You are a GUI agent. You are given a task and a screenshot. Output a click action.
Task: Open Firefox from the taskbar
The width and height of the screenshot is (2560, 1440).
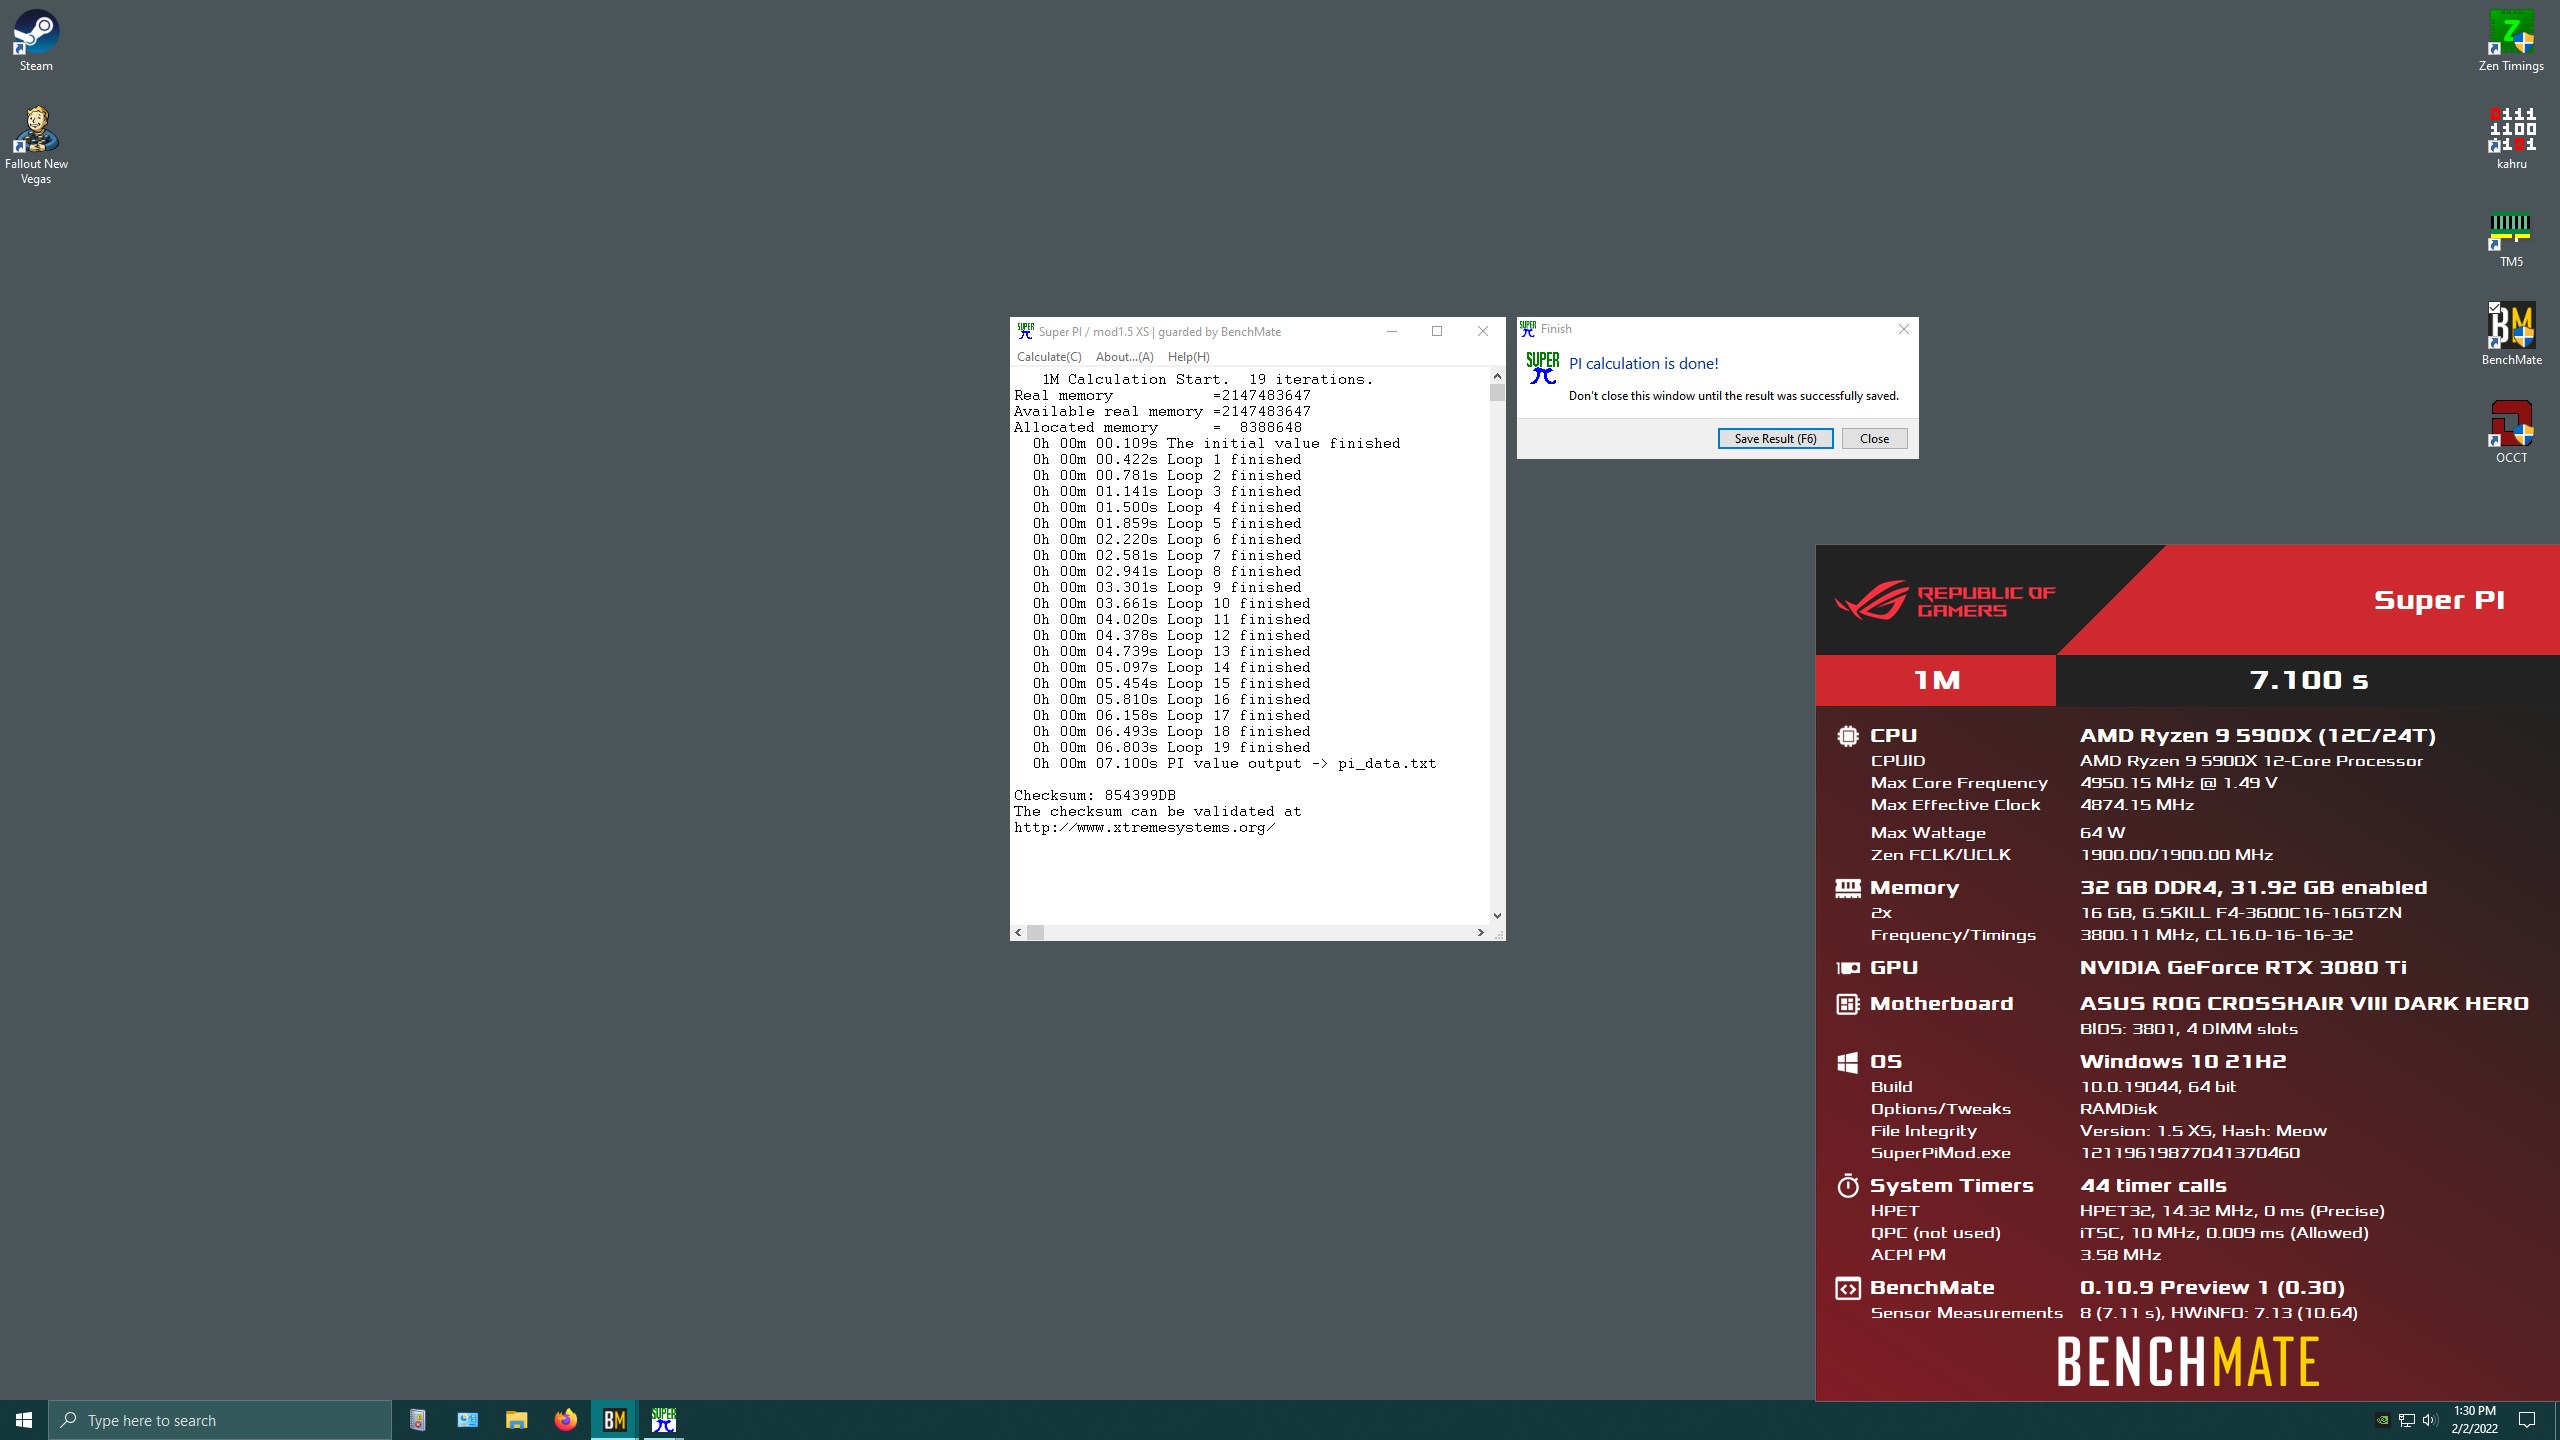pyautogui.click(x=566, y=1420)
